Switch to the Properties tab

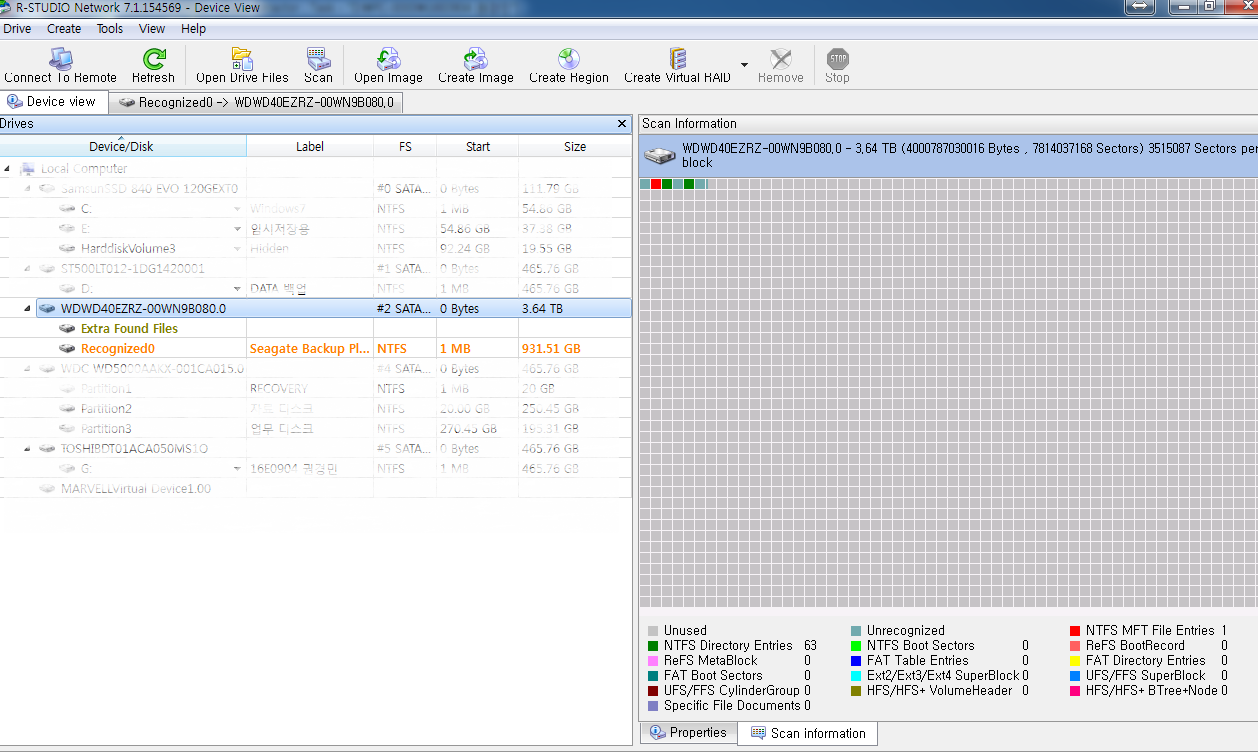[x=688, y=733]
